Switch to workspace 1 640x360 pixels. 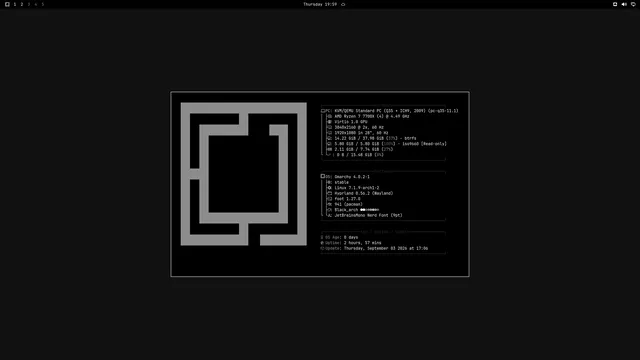point(15,4)
